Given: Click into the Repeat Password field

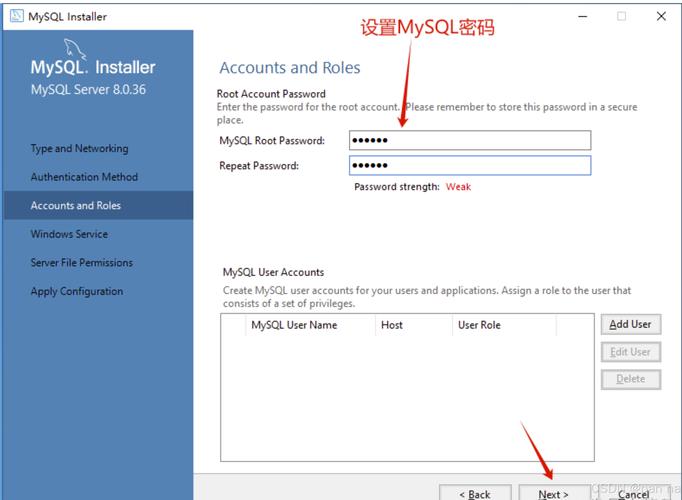Looking at the screenshot, I should (x=470, y=166).
